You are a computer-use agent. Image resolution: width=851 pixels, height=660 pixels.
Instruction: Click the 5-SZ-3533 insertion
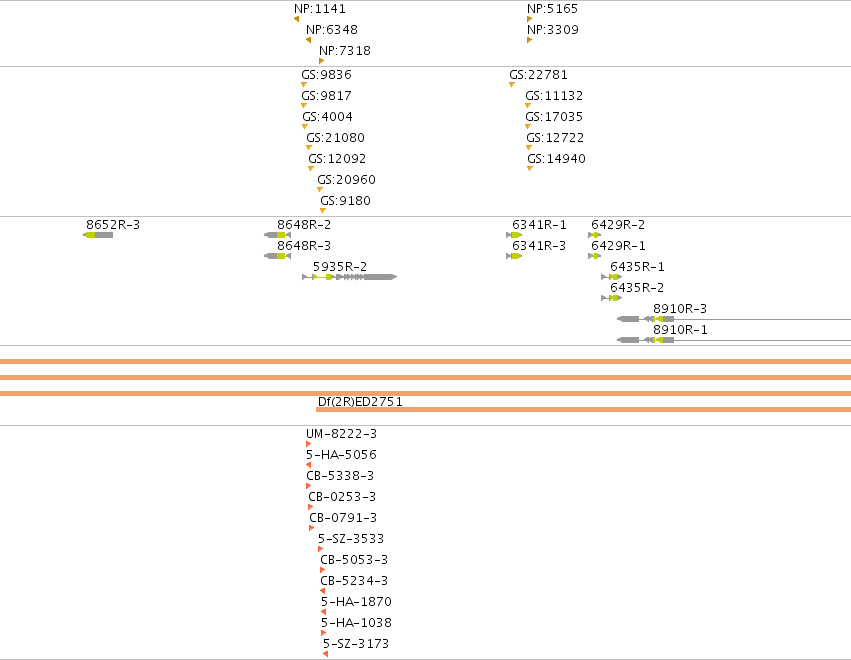[x=351, y=540]
